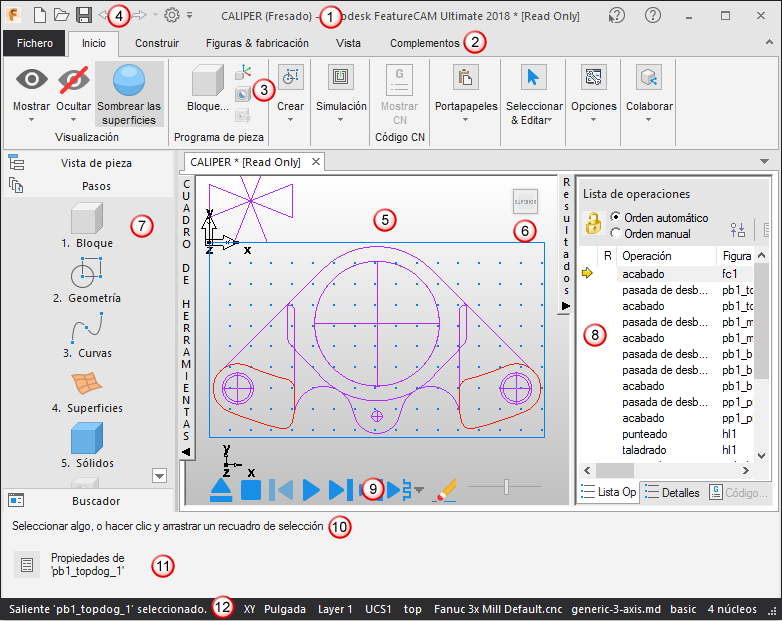Open the gear settings icon in the title bar
782x621 pixels.
[172, 15]
